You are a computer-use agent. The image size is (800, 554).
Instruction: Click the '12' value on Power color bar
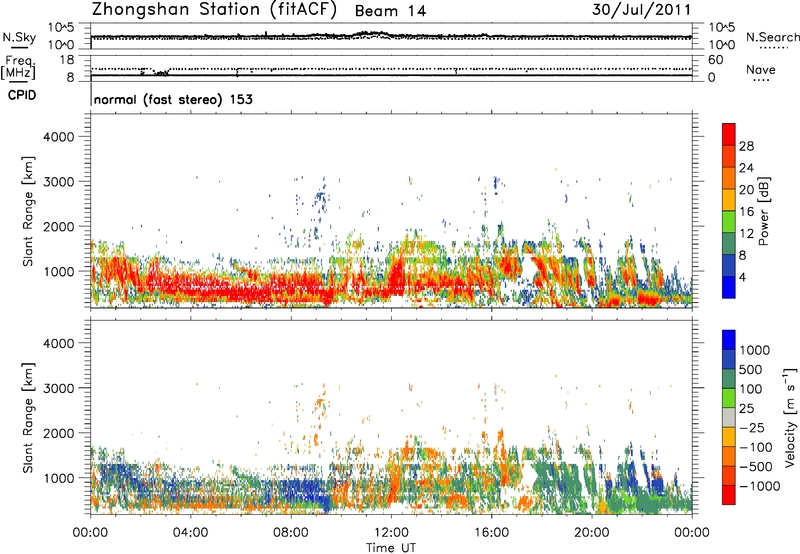[746, 234]
